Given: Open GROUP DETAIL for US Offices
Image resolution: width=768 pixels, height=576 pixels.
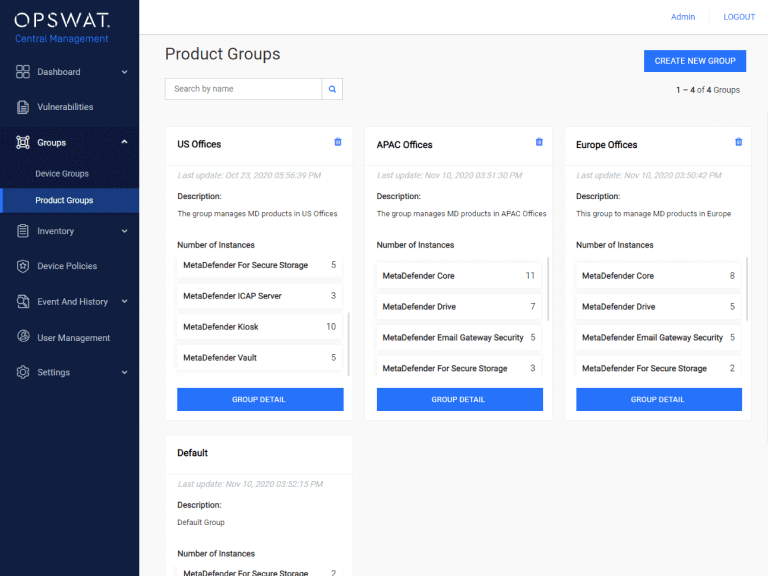Looking at the screenshot, I should point(260,400).
